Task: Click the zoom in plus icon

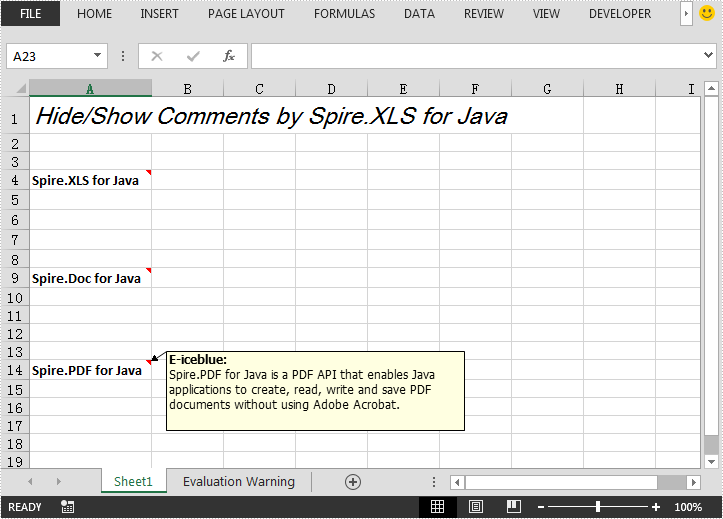Action: pos(656,507)
